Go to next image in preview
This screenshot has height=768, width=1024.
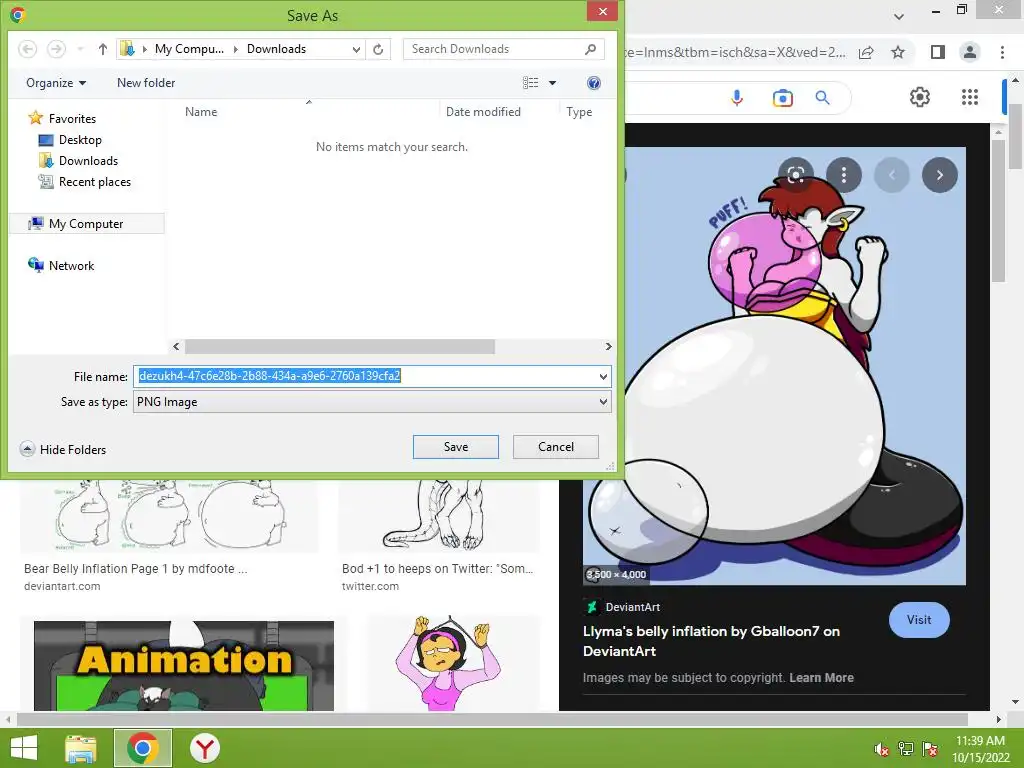(940, 174)
